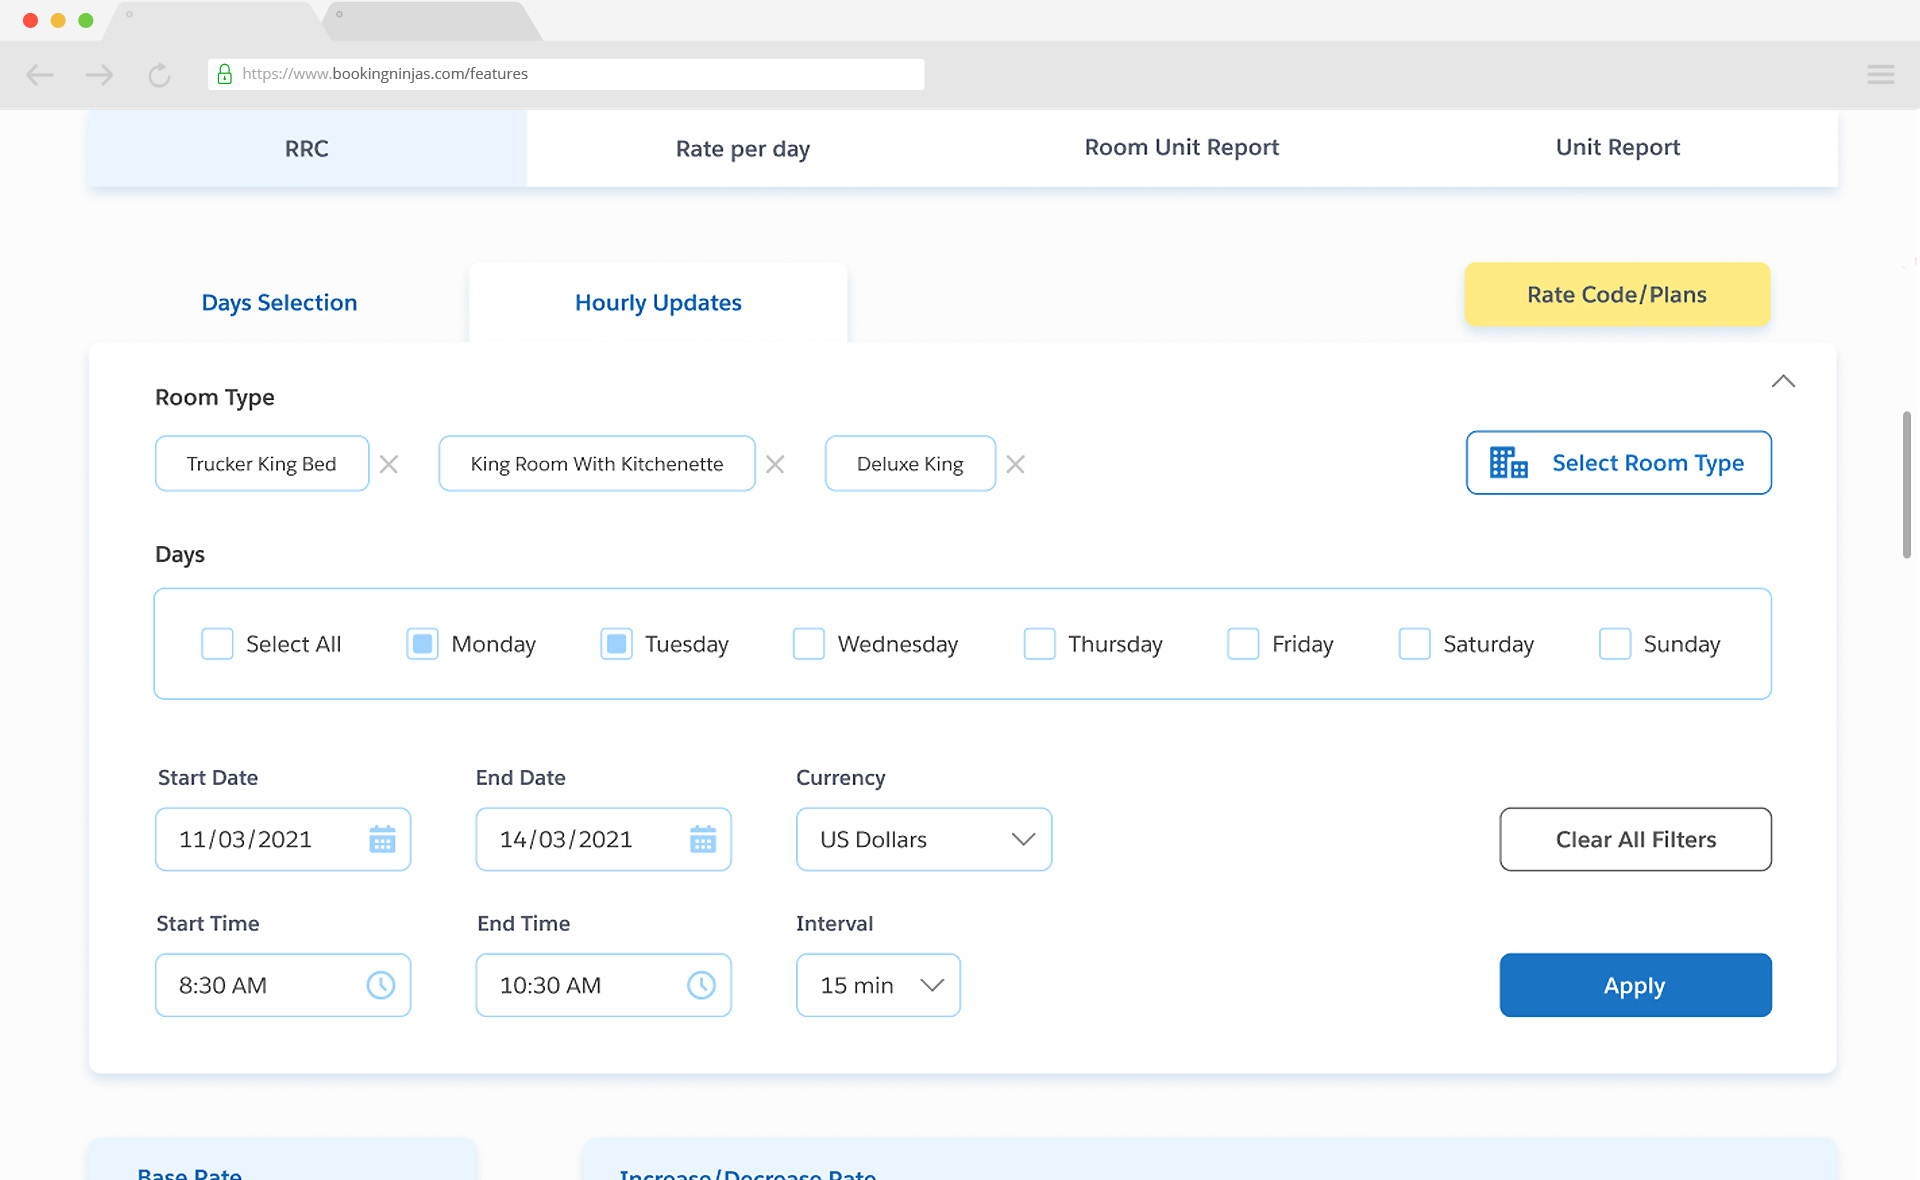1920x1180 pixels.
Task: Remove Deluxe King room type tag
Action: pyautogui.click(x=1018, y=464)
